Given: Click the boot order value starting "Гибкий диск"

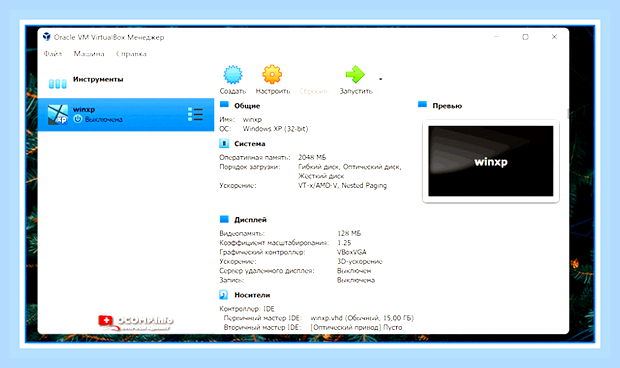Looking at the screenshot, I should click(x=350, y=171).
